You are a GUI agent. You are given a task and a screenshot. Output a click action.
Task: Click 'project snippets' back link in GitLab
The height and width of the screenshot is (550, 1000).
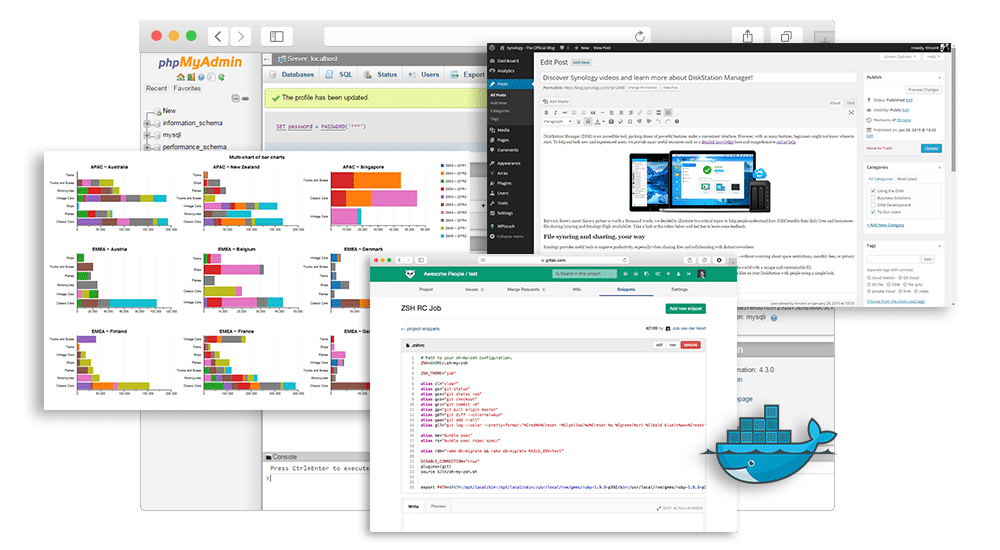(420, 329)
